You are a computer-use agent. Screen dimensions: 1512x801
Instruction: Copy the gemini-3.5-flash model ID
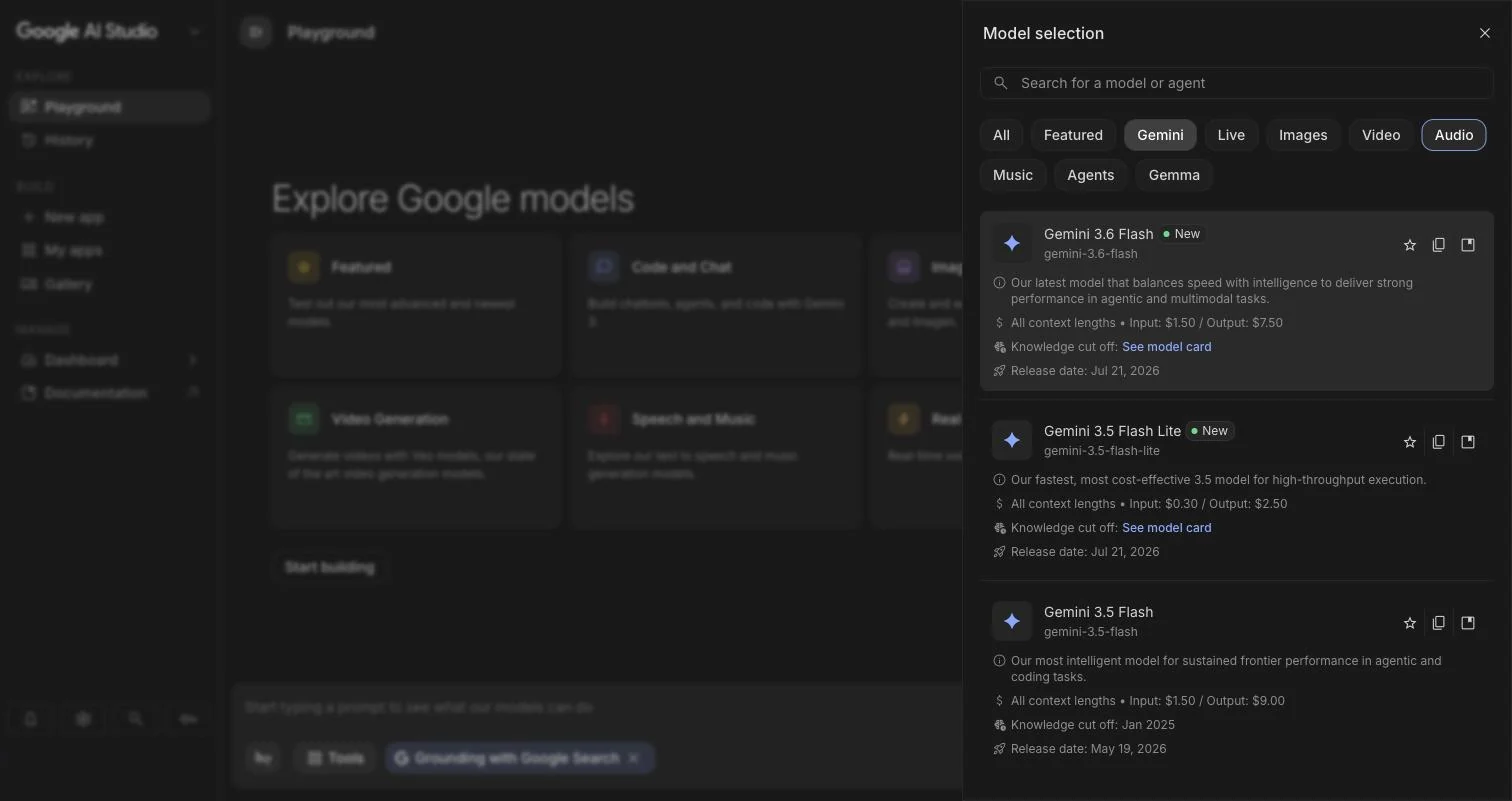point(1439,623)
